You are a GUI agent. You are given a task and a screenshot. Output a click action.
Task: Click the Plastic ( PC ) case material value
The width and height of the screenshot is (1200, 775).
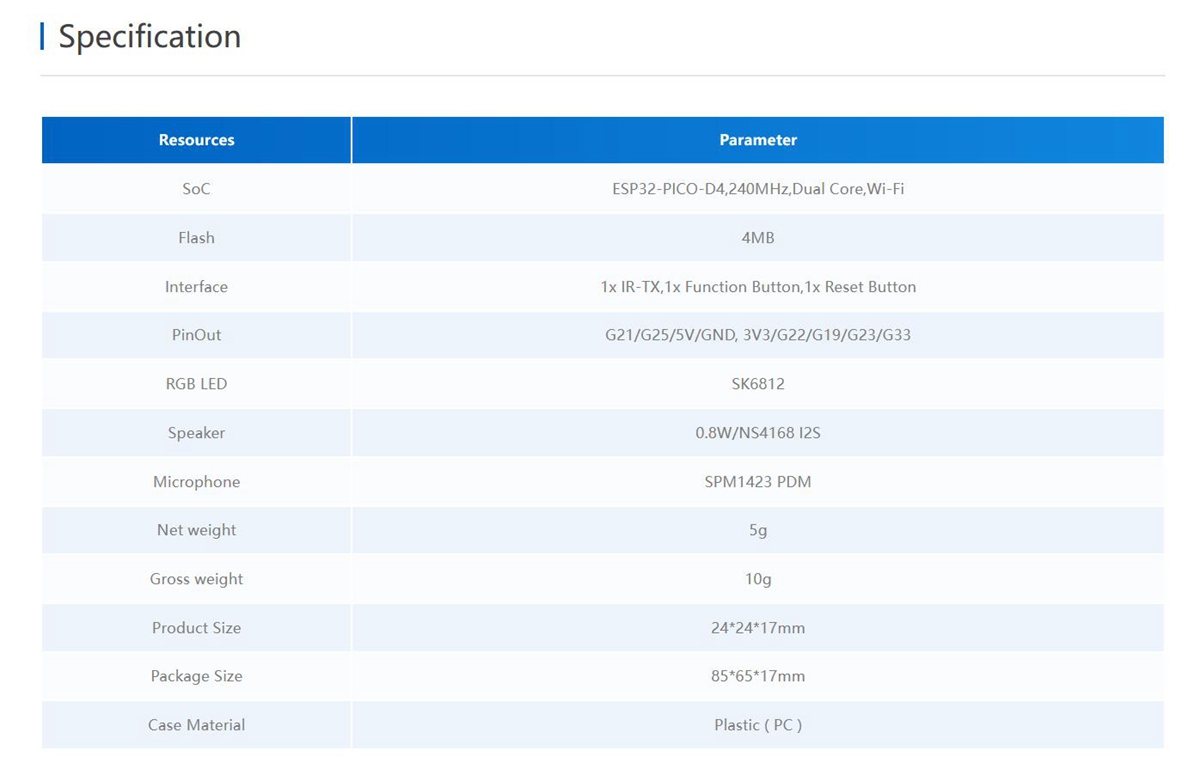tap(758, 725)
